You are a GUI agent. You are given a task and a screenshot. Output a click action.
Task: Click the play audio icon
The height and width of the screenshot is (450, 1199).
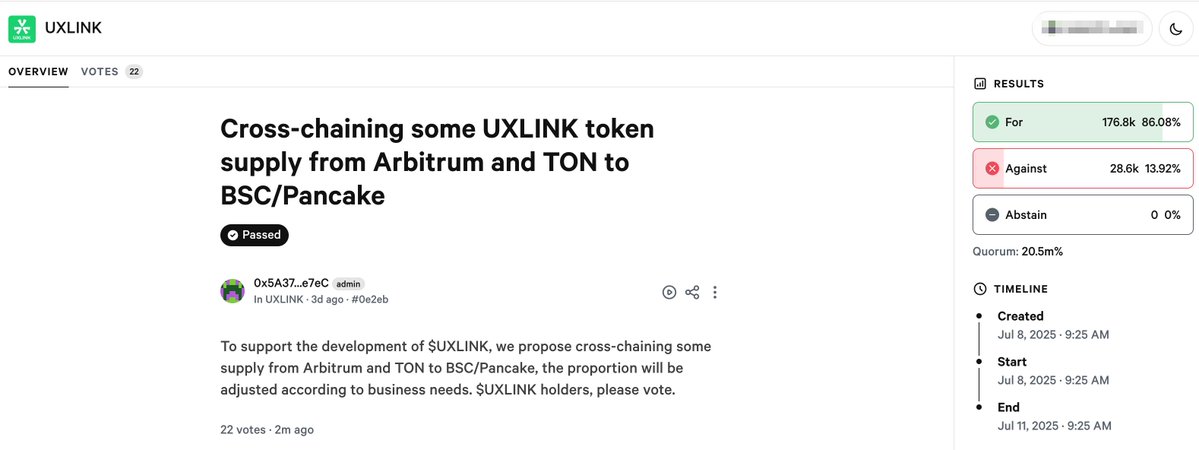pyautogui.click(x=669, y=292)
